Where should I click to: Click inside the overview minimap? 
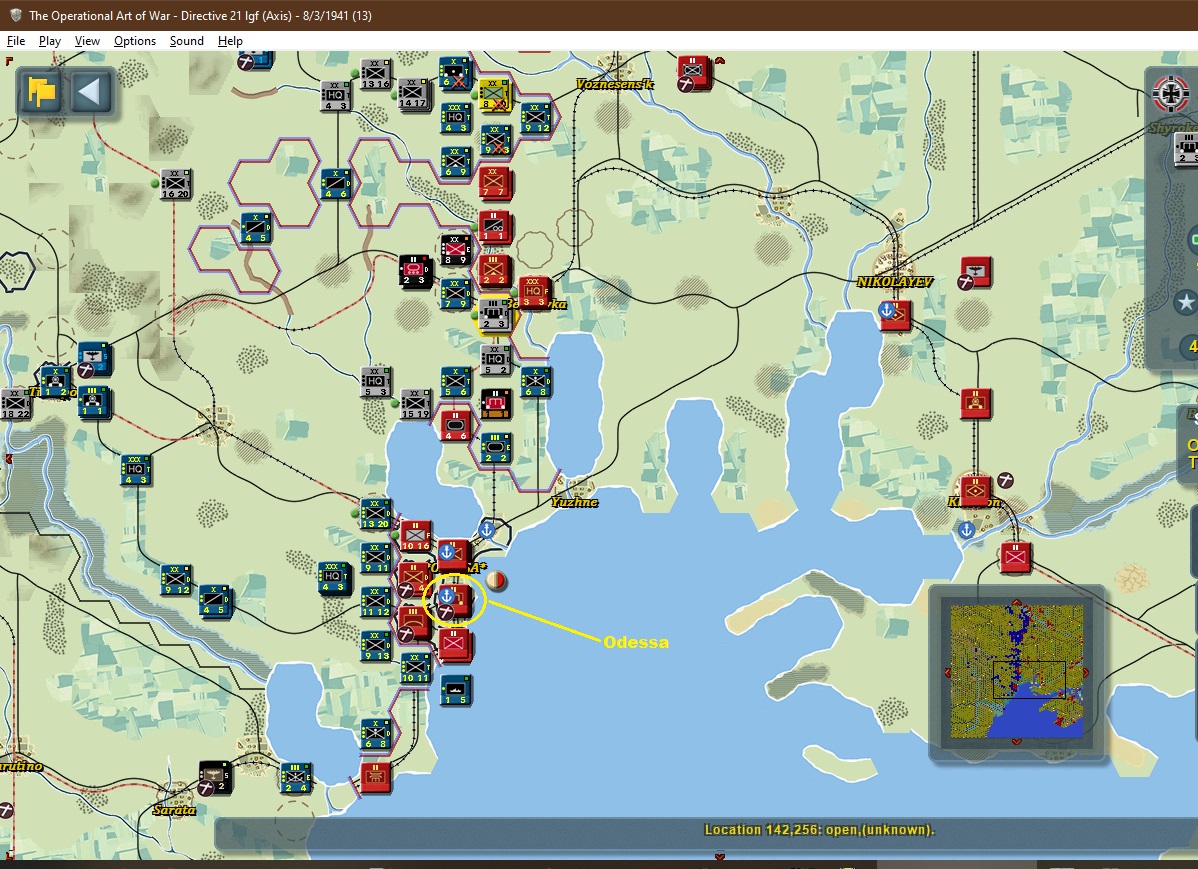point(1016,672)
